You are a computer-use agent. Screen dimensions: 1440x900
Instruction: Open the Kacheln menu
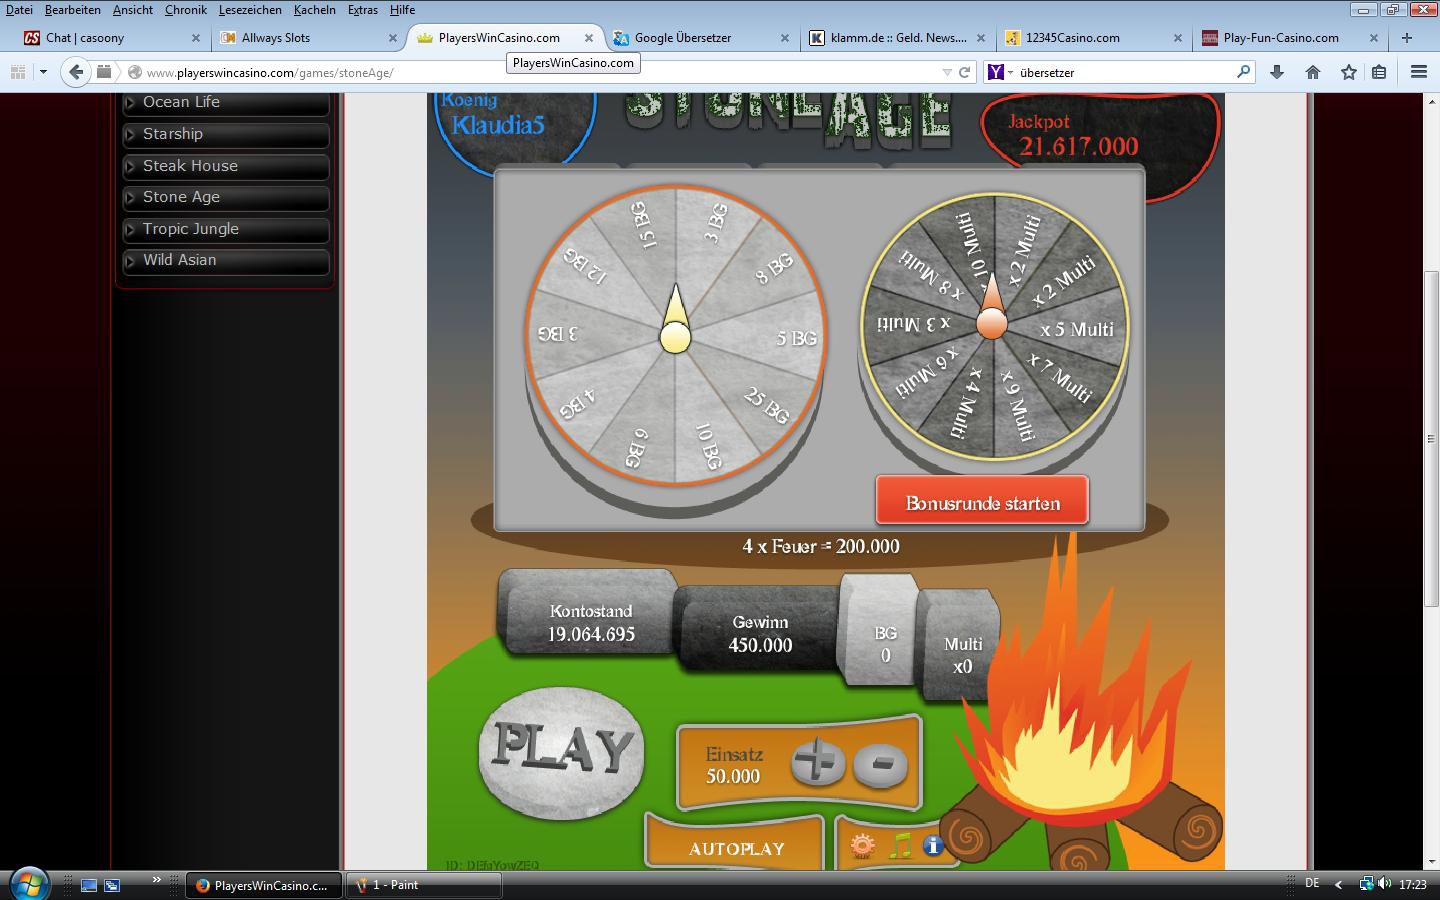pyautogui.click(x=315, y=10)
